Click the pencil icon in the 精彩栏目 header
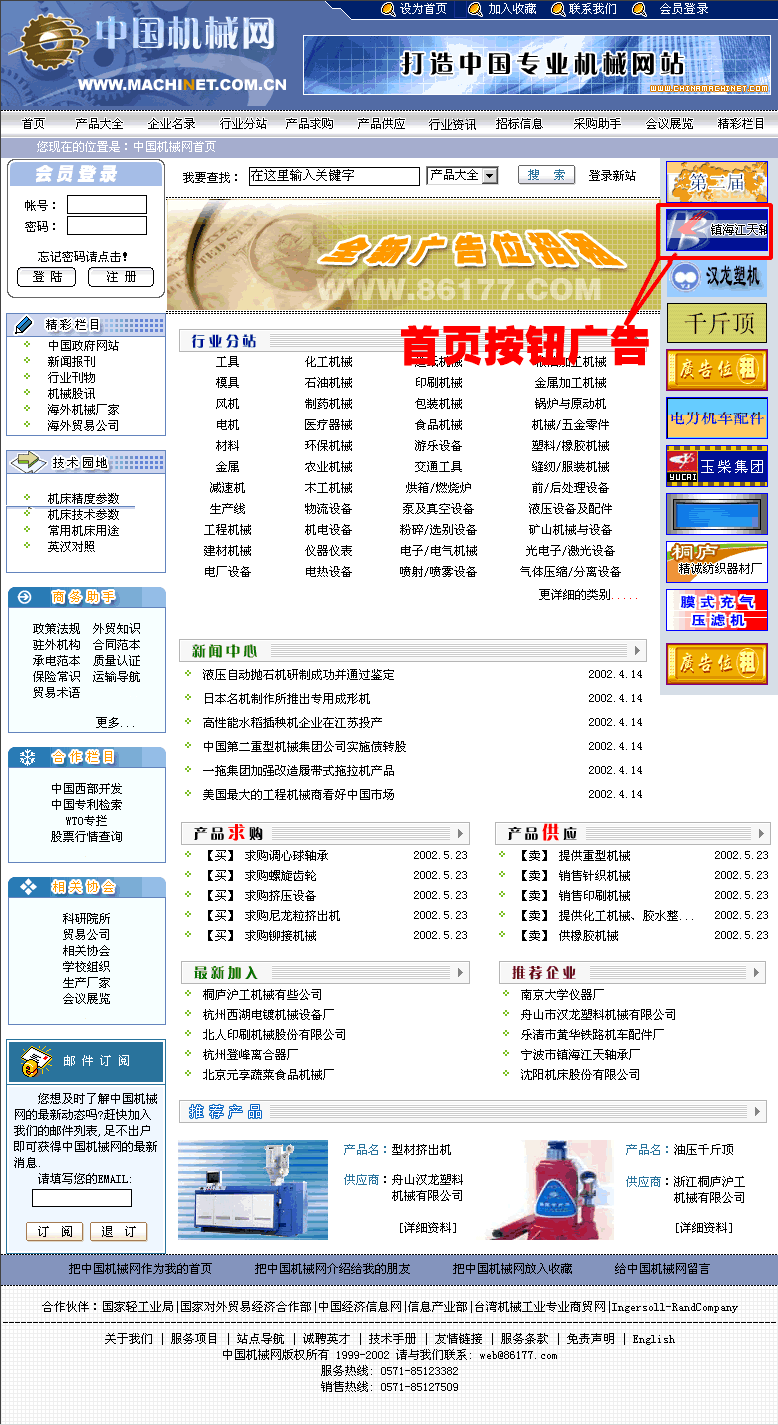Viewport: 778px width, 1425px height. [24, 324]
